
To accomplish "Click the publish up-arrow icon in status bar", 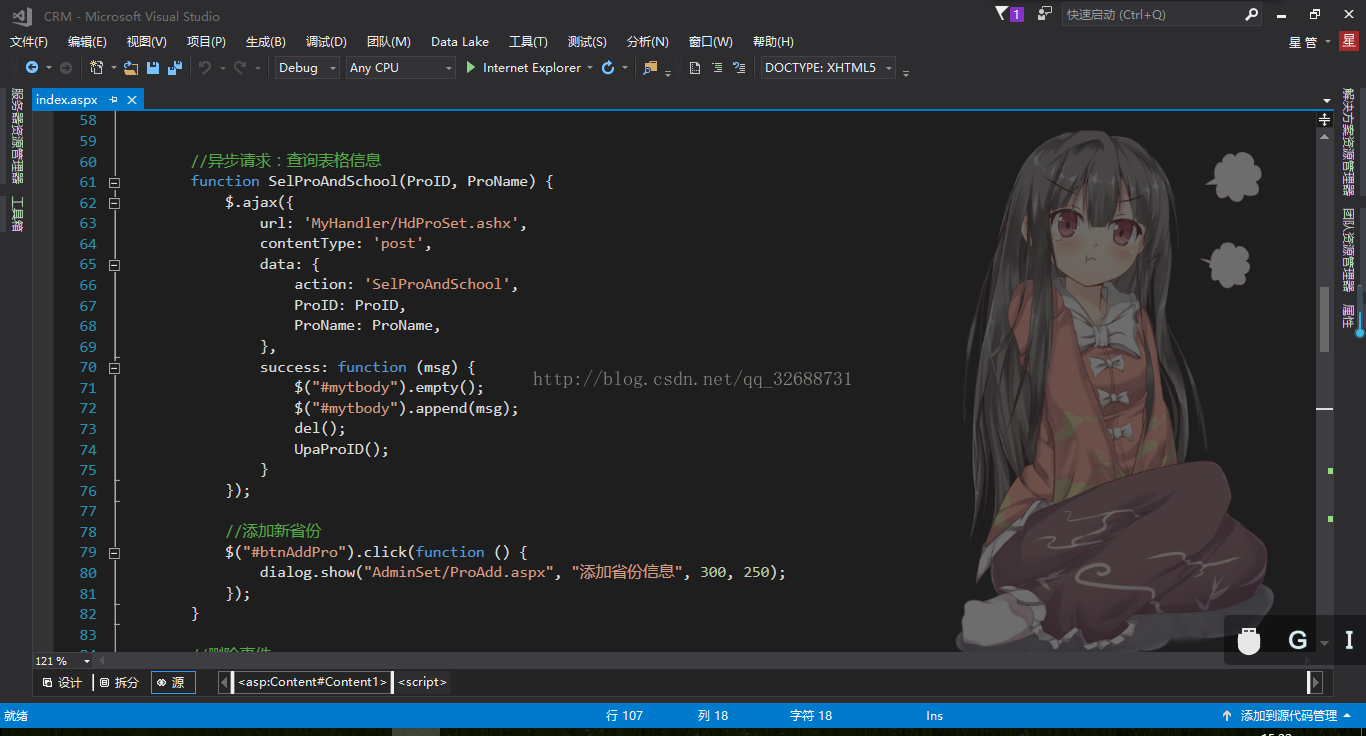I will pos(1227,716).
